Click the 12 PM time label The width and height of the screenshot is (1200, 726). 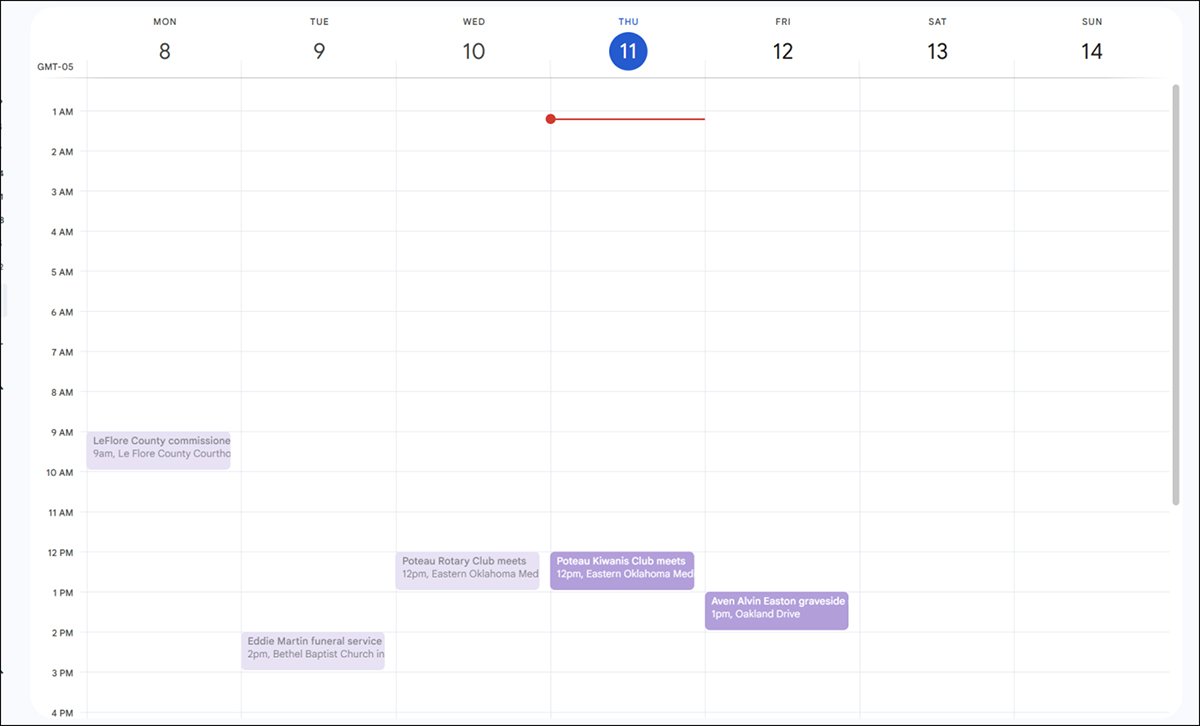(x=62, y=553)
